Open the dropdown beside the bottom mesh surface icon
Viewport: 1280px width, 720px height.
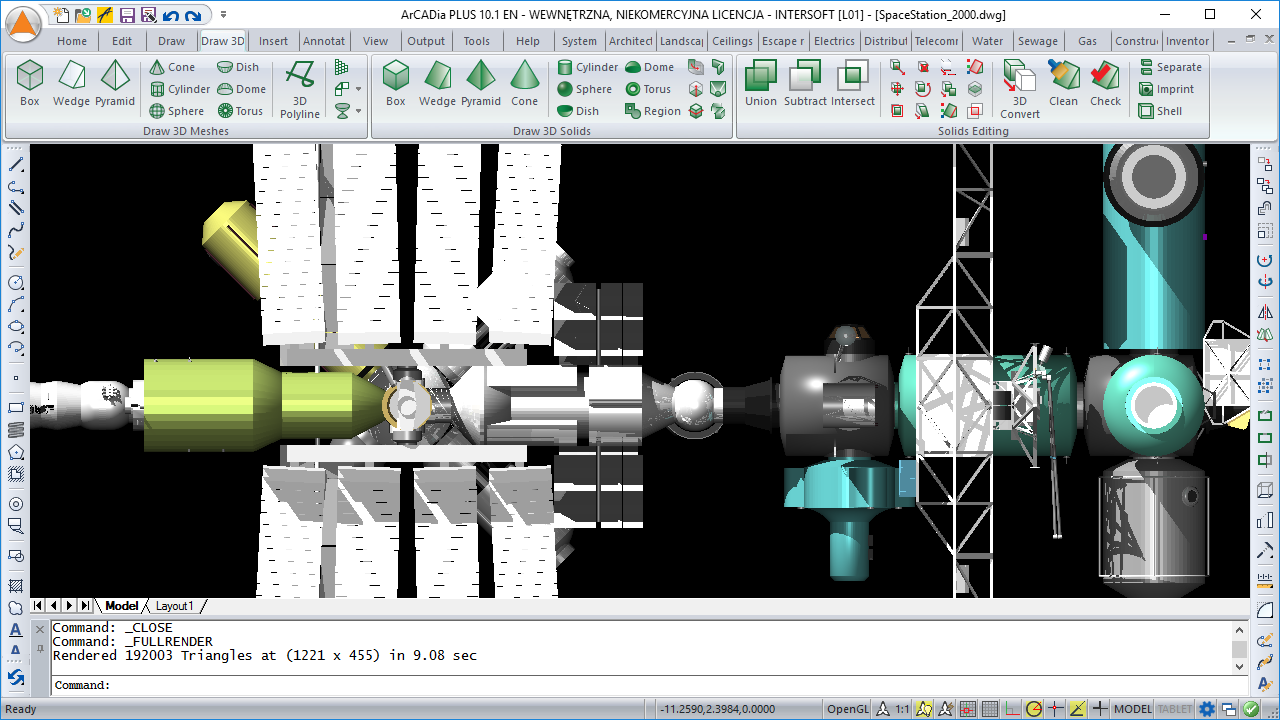tap(358, 111)
